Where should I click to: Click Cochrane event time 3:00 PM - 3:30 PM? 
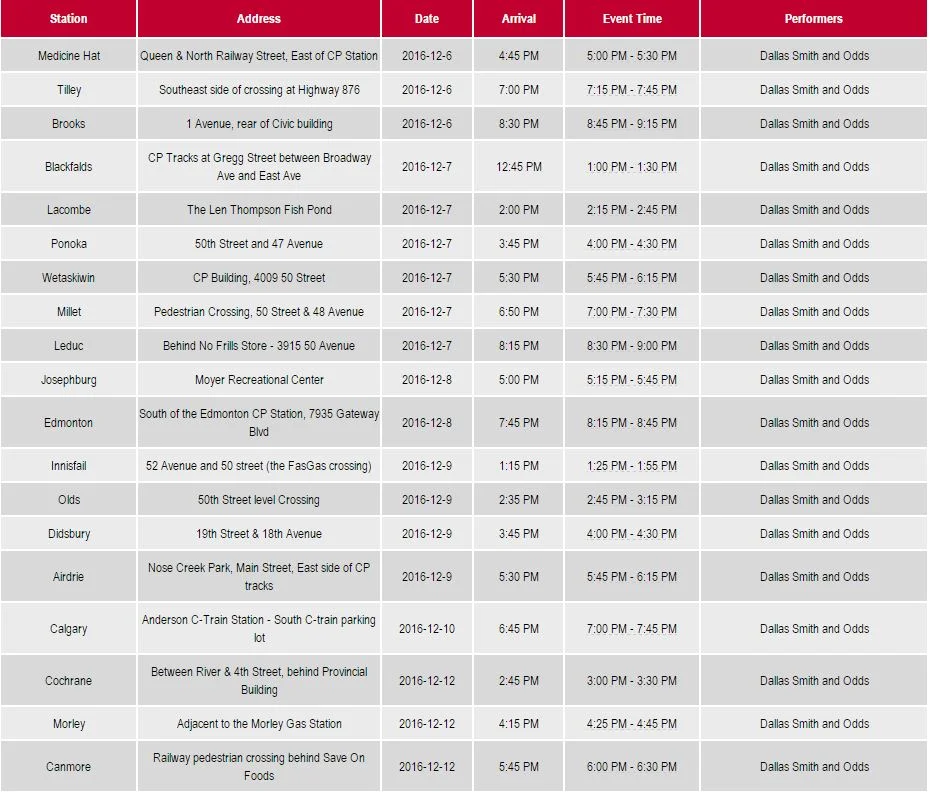pyautogui.click(x=632, y=680)
